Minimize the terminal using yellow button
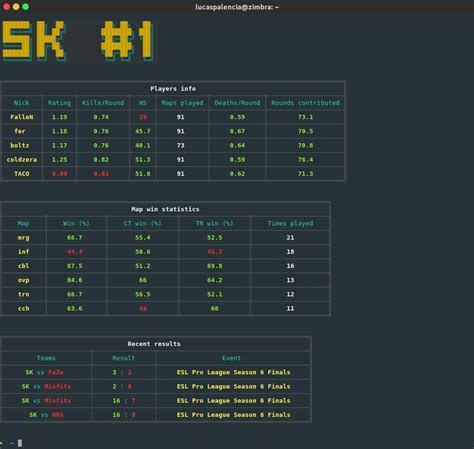This screenshot has height=449, width=474. coord(16,7)
